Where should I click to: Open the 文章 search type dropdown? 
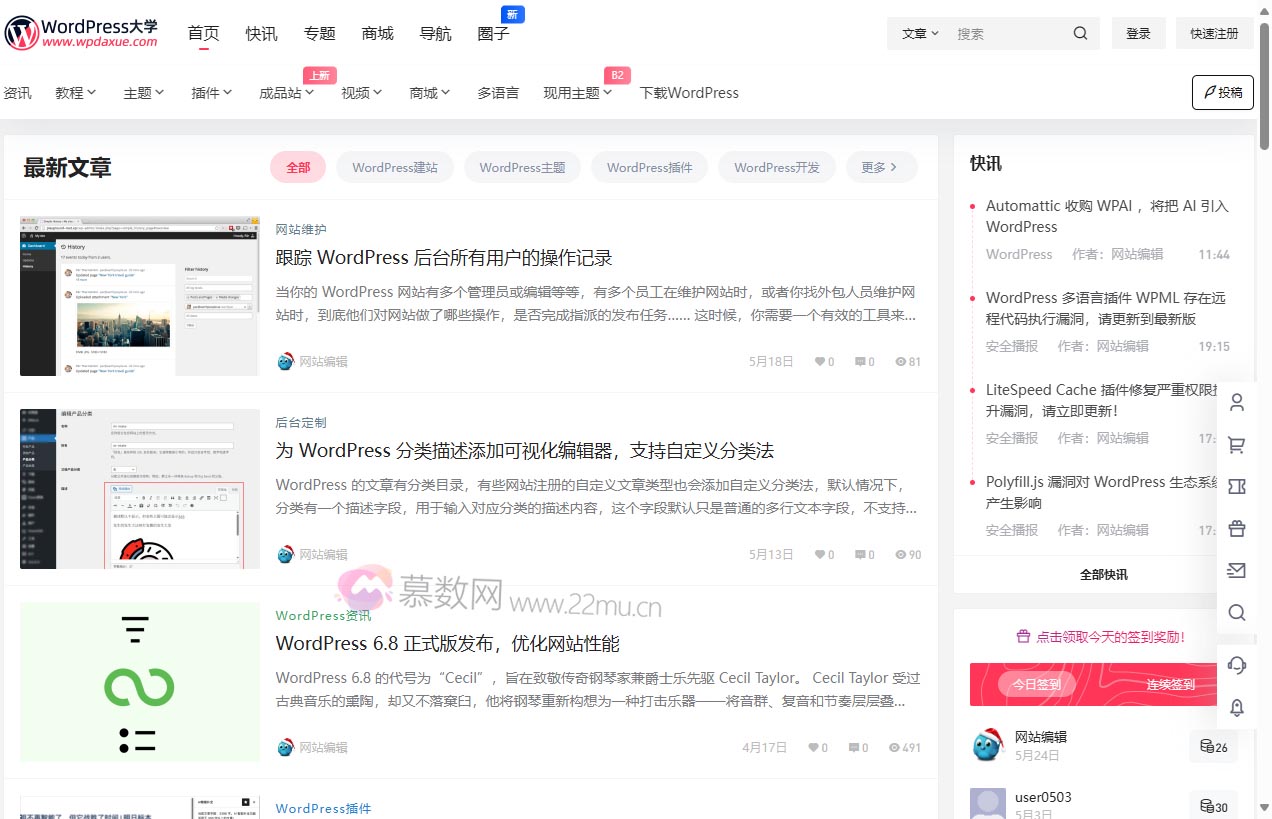(917, 33)
